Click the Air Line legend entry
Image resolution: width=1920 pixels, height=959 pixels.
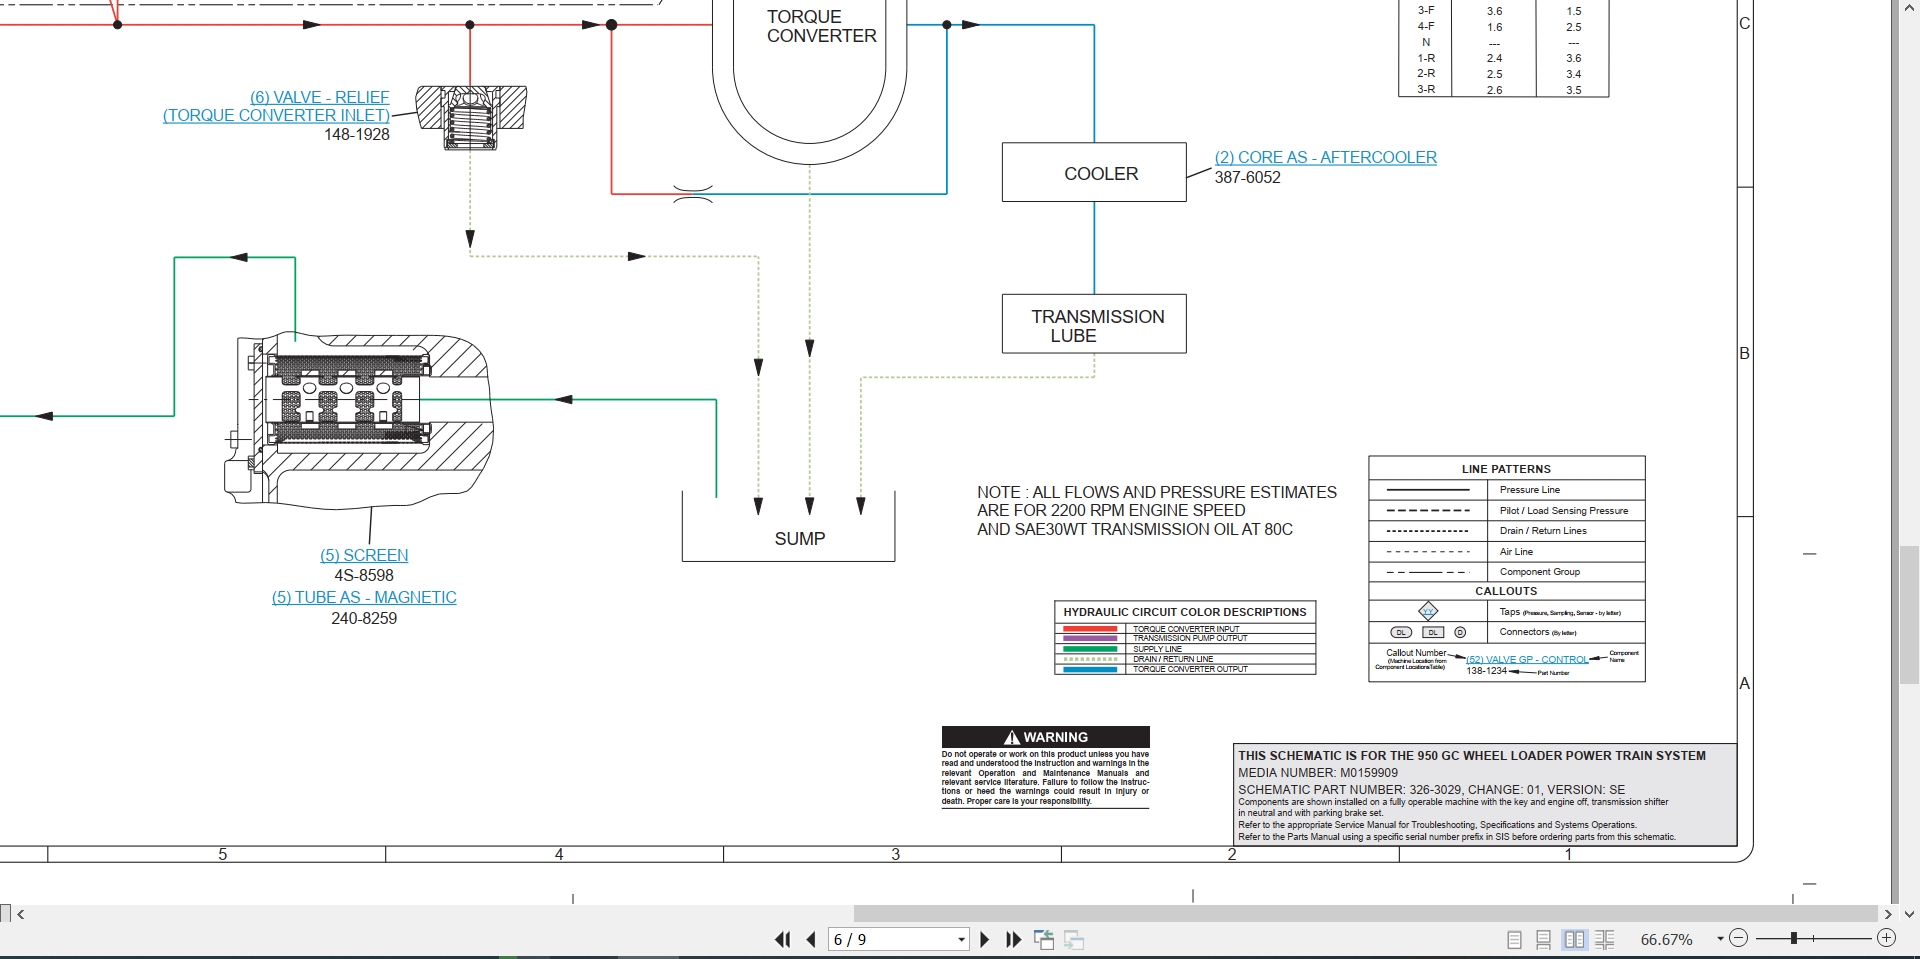pyautogui.click(x=1516, y=552)
